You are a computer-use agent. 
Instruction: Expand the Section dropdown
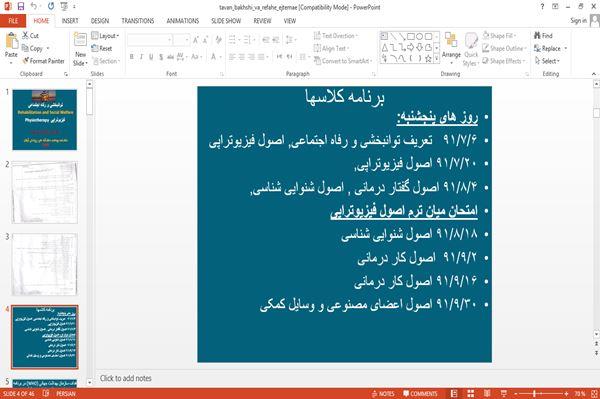point(106,61)
